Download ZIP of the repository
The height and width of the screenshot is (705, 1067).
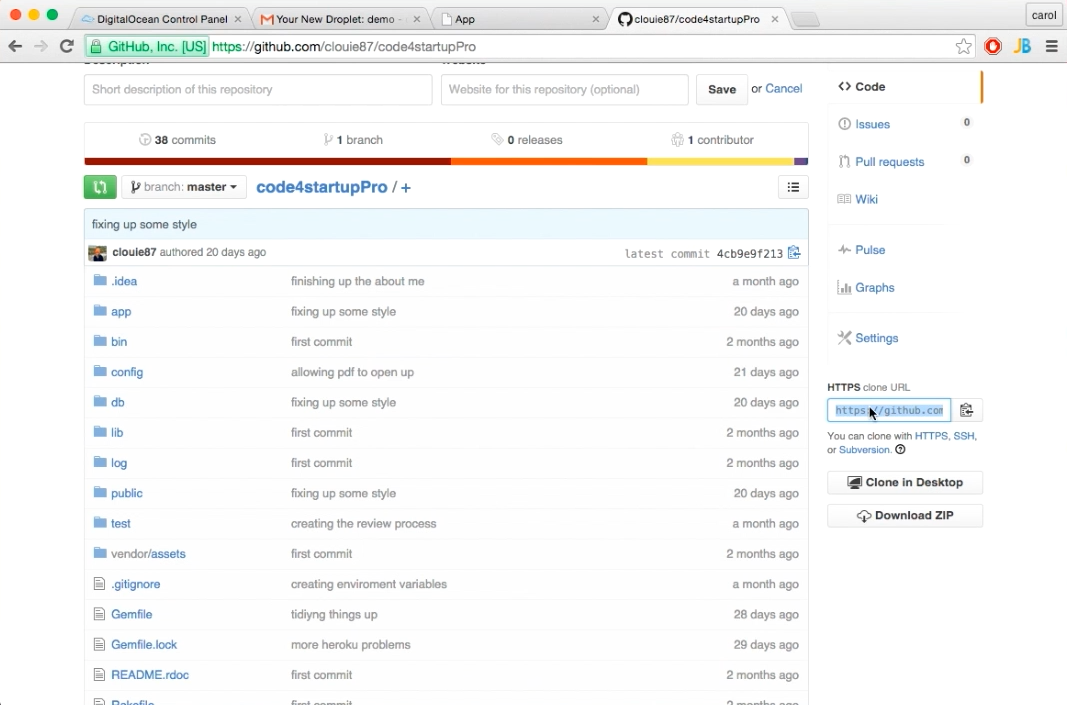(904, 515)
